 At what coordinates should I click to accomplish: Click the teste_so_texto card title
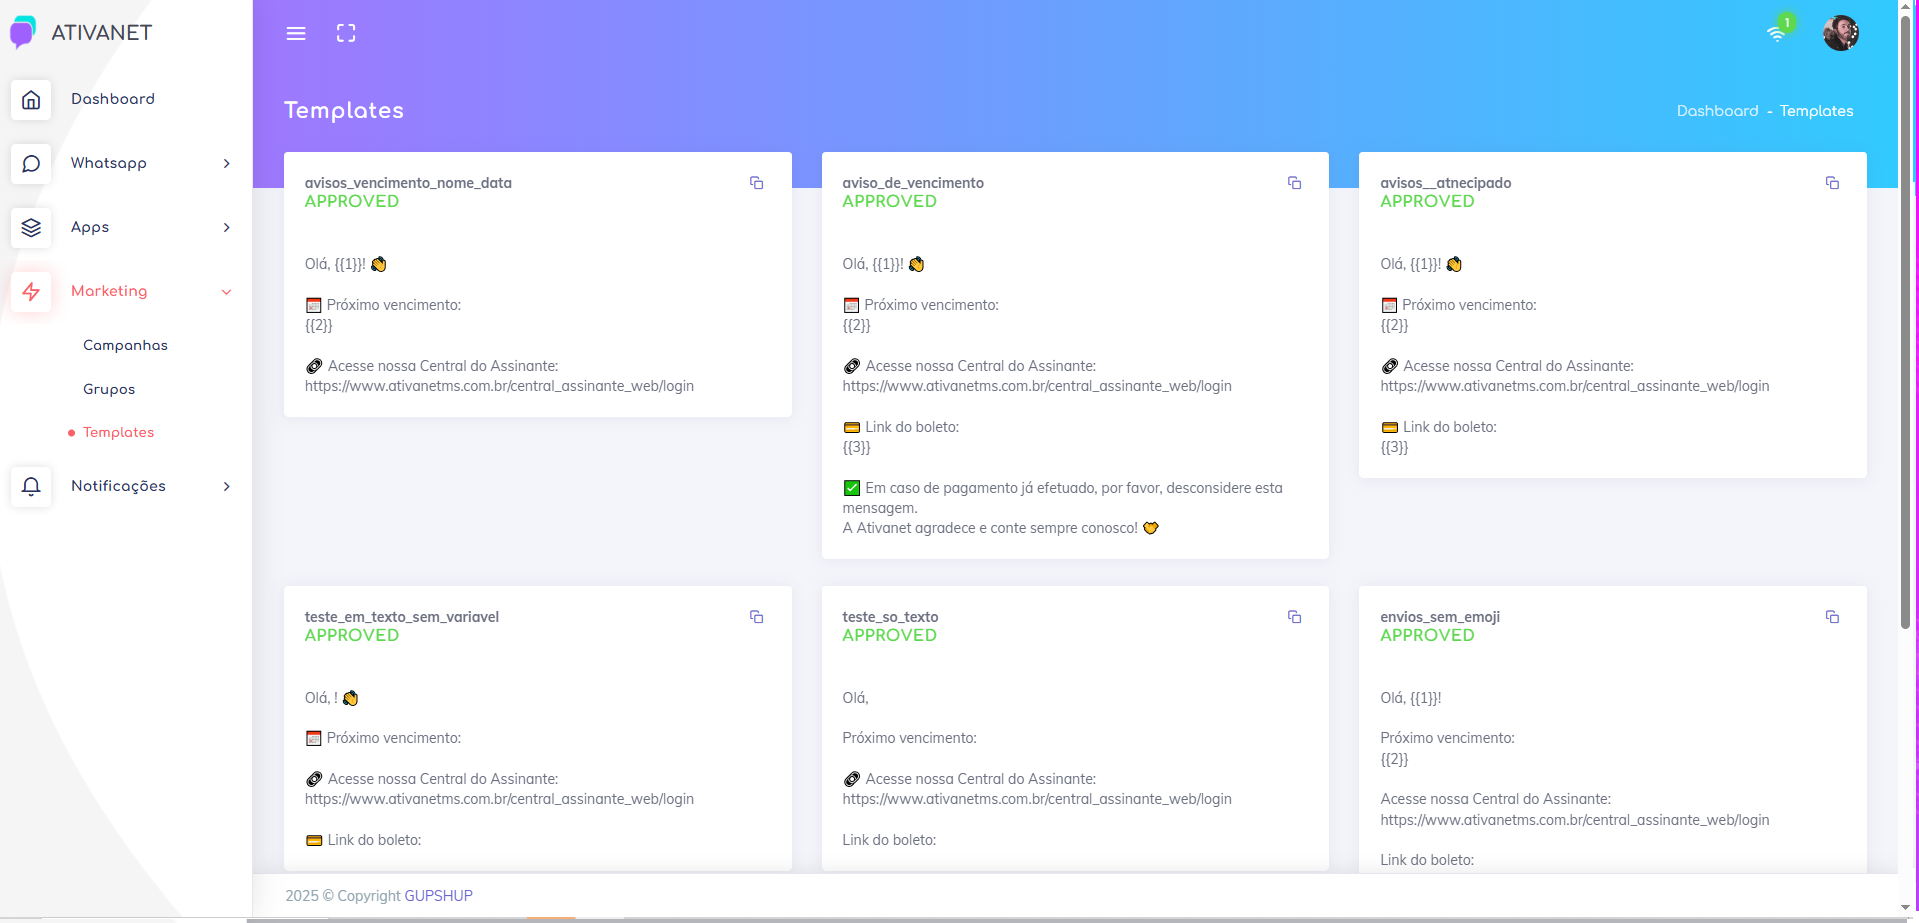pyautogui.click(x=890, y=617)
